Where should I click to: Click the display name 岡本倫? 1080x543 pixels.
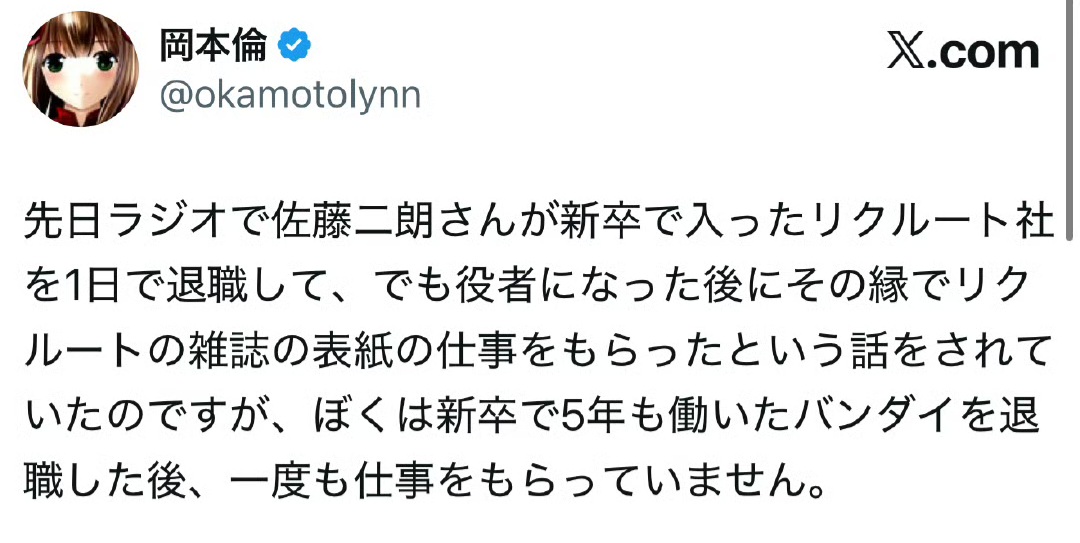[214, 46]
